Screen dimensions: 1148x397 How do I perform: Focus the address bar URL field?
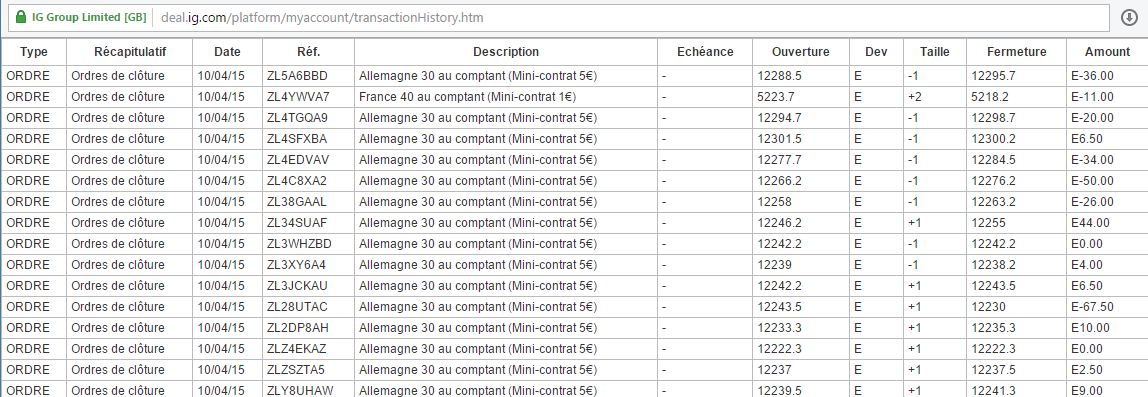(559, 17)
